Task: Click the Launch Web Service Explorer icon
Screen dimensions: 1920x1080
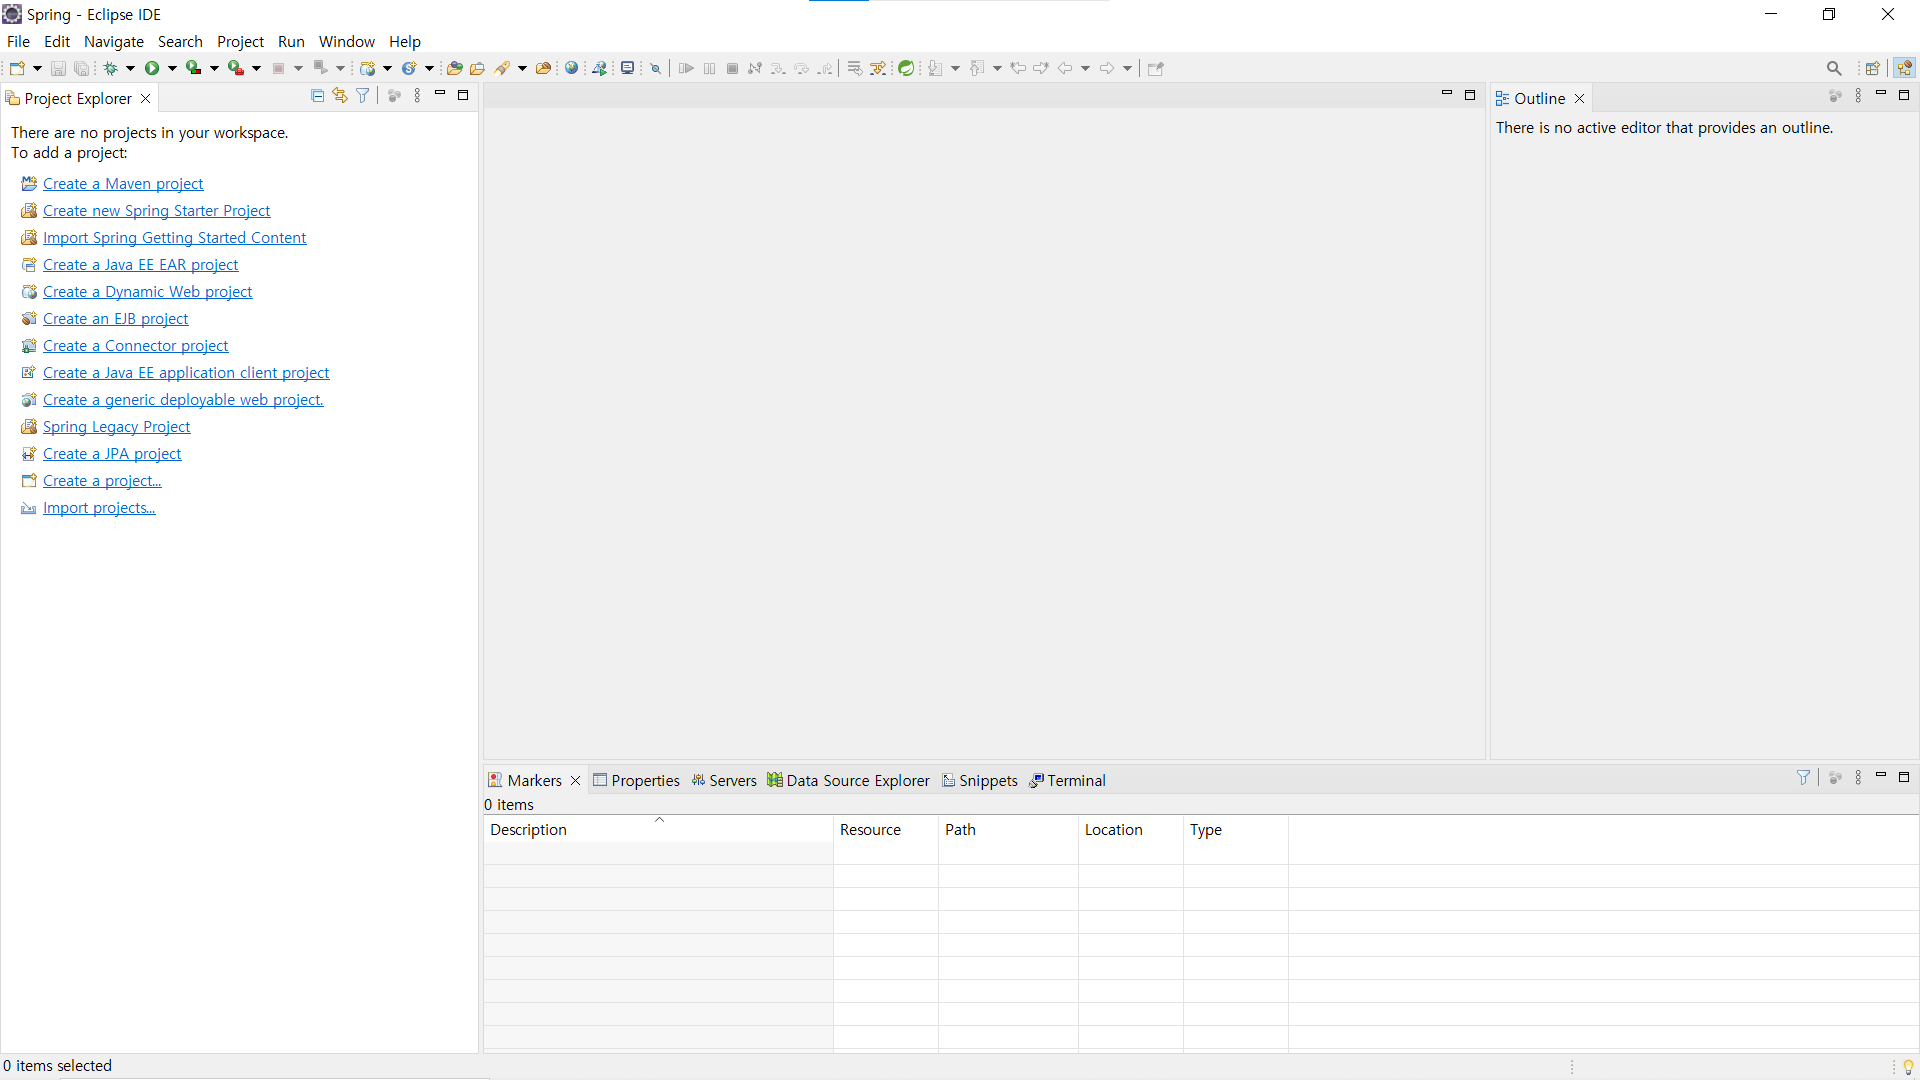Action: [599, 68]
